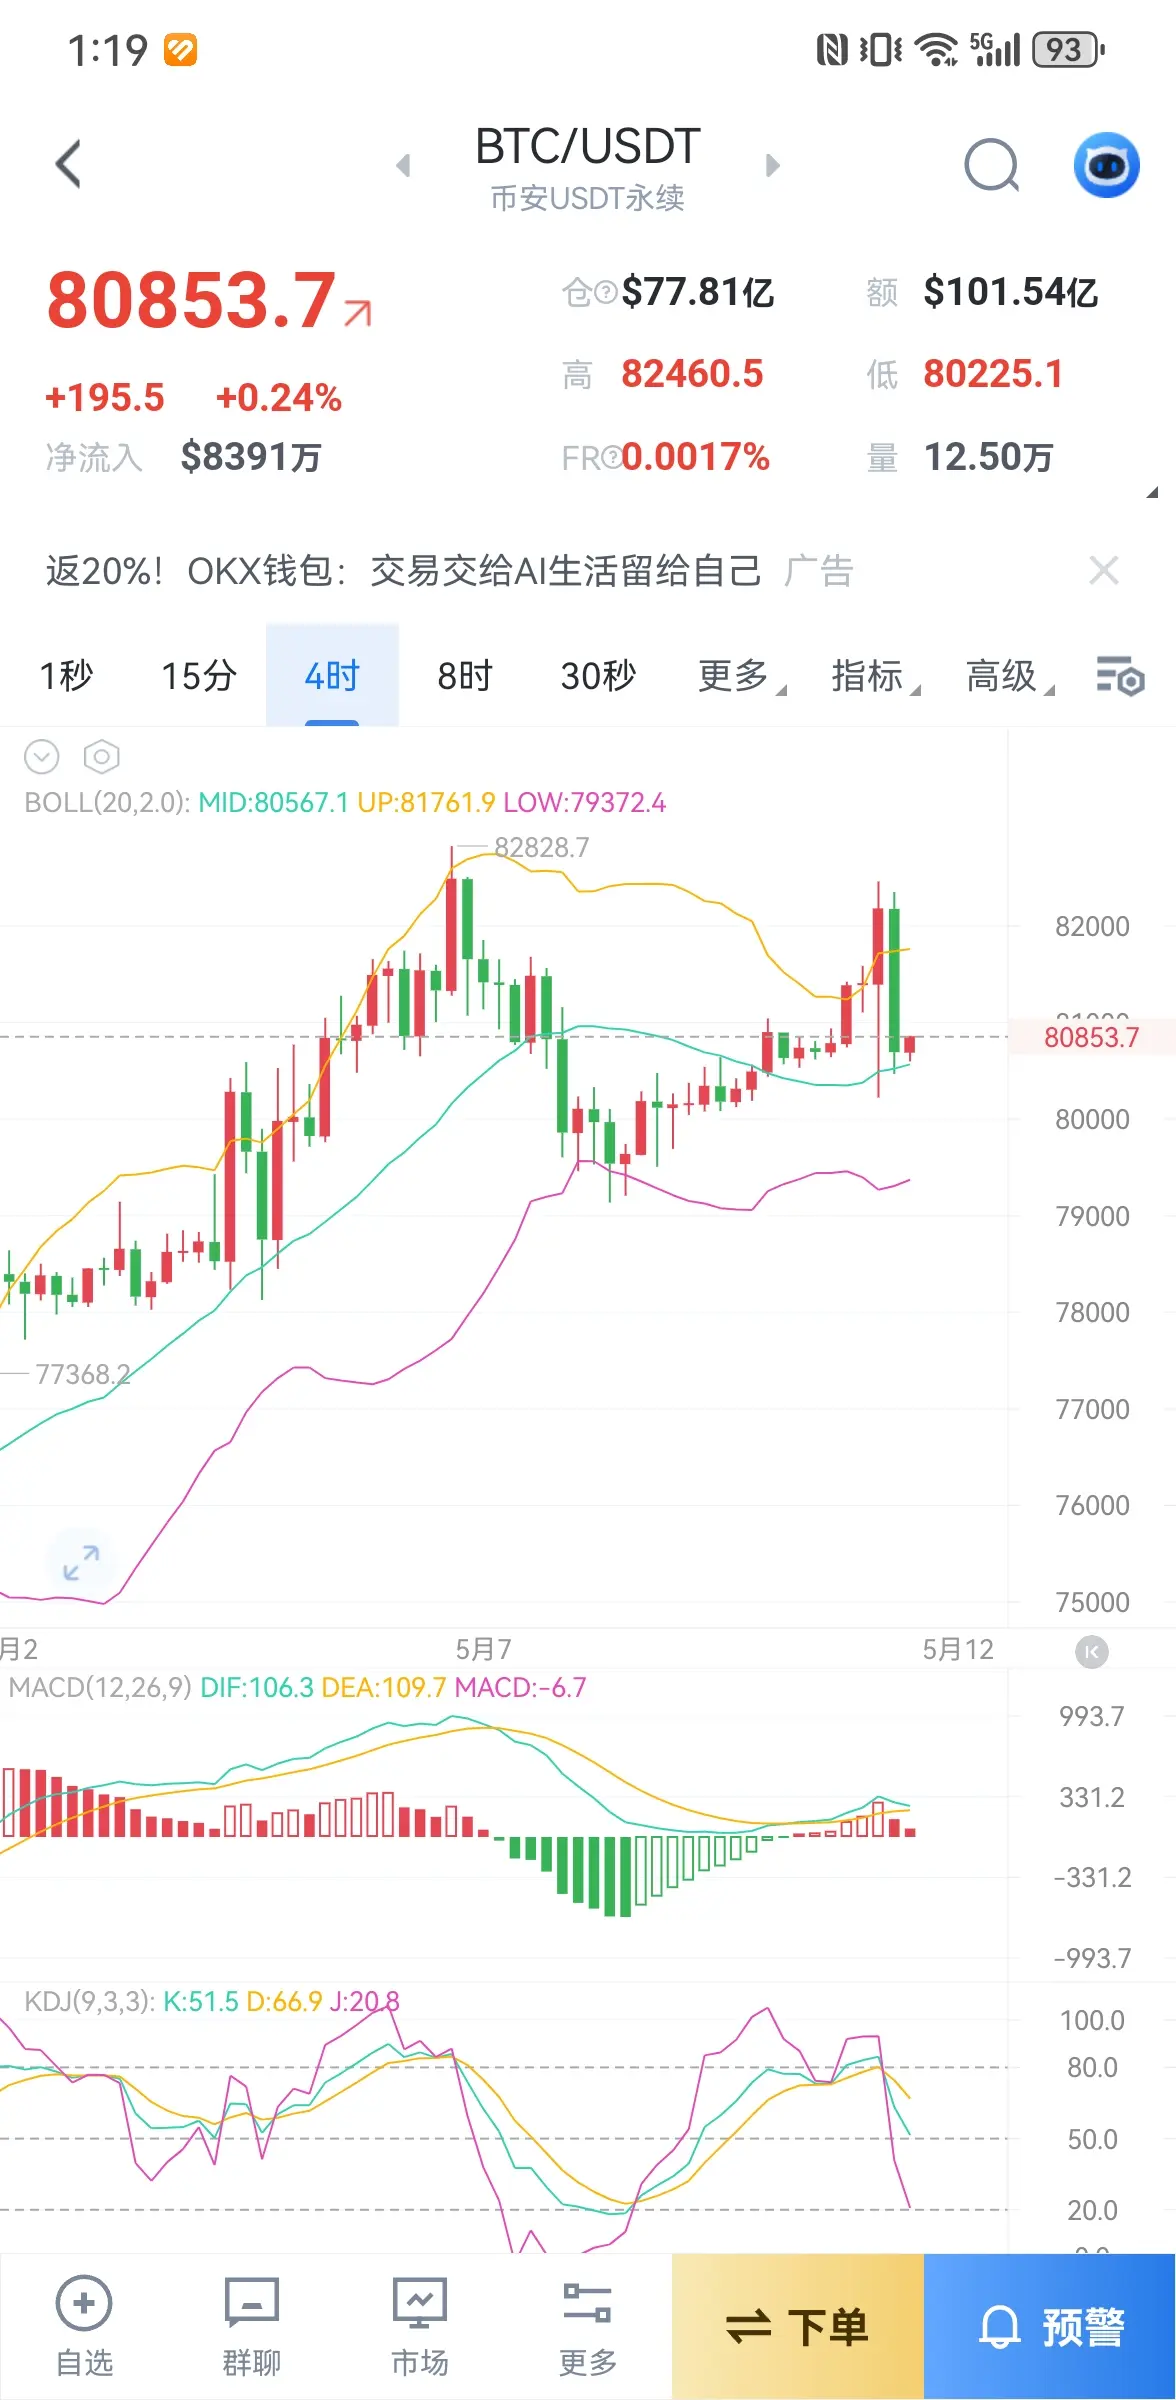Expand the 更多 timeframe dropdown
The width and height of the screenshot is (1176, 2400).
[x=741, y=677]
